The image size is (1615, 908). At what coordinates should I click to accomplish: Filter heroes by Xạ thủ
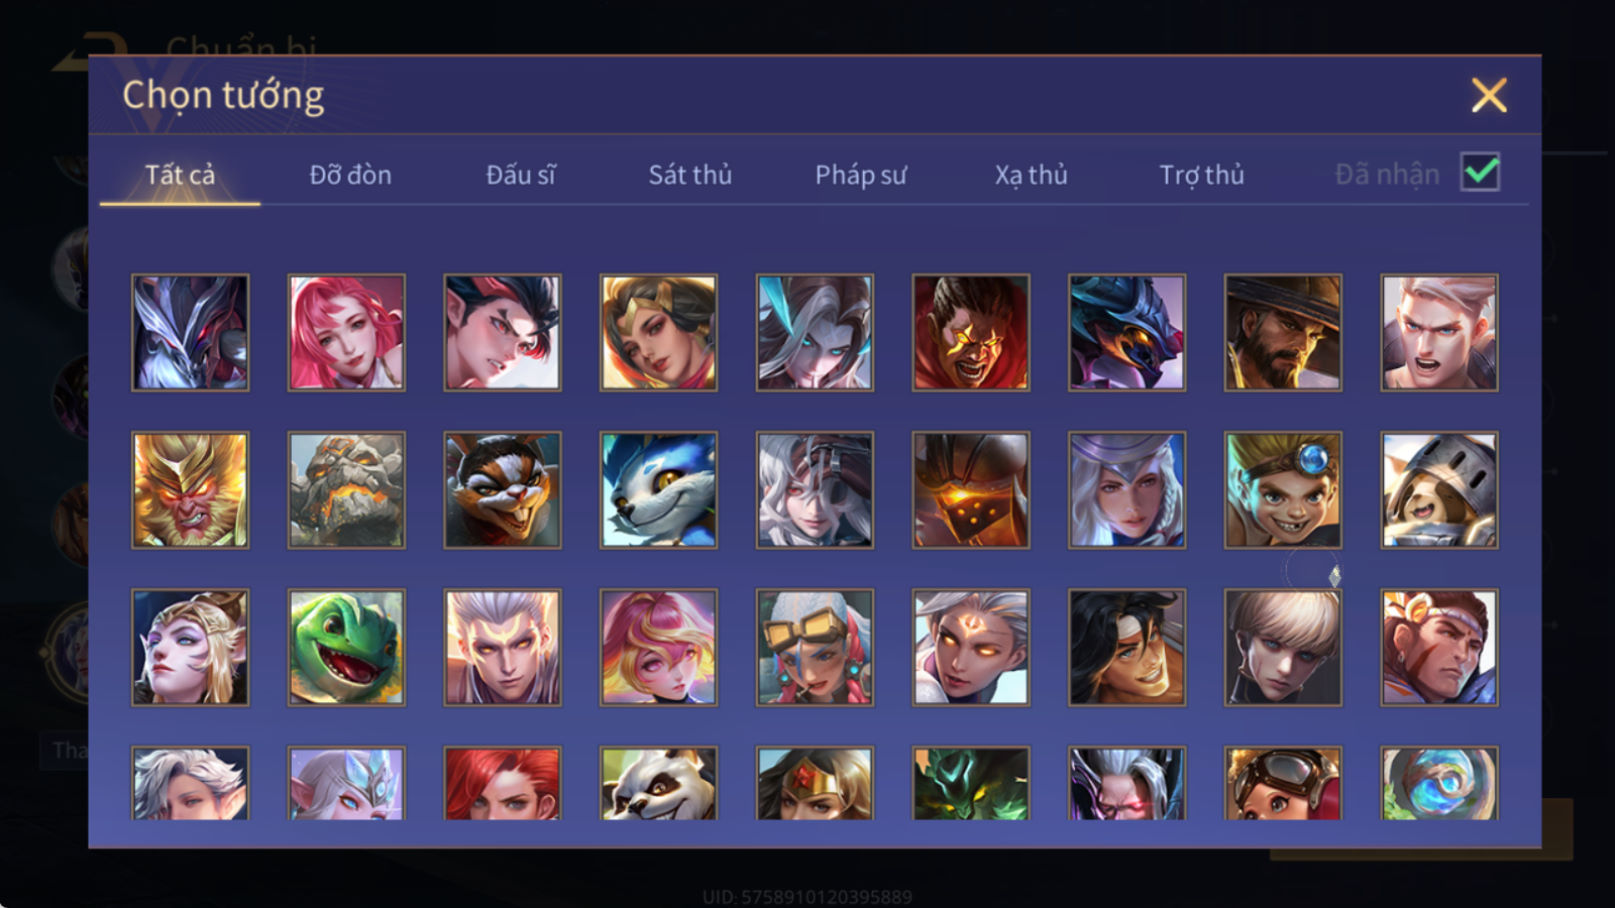(x=1031, y=175)
